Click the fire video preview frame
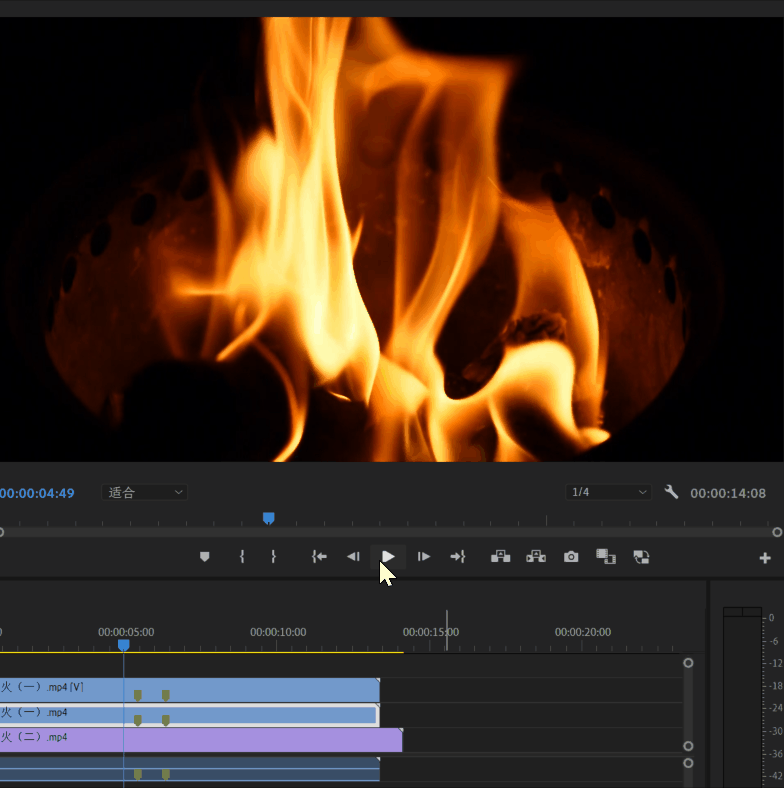The image size is (784, 788). click(x=392, y=240)
